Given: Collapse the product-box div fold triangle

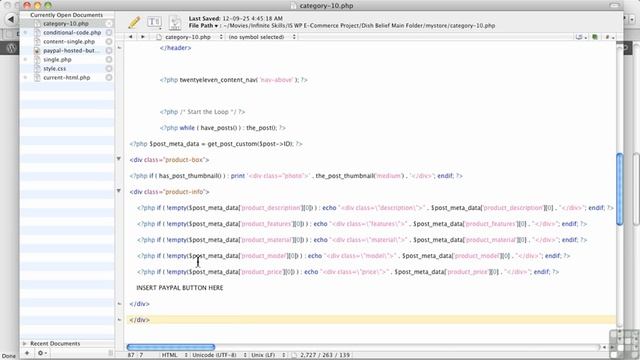Looking at the screenshot, I should point(119,159).
